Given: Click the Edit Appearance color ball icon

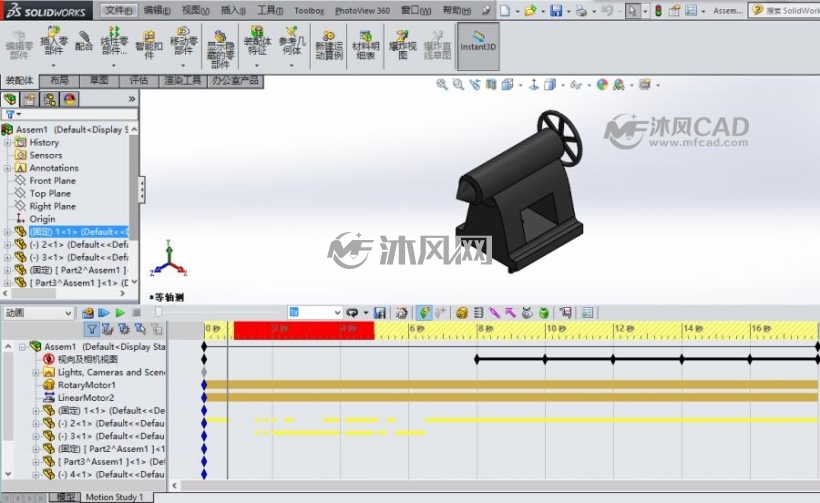Looking at the screenshot, I should (x=602, y=84).
